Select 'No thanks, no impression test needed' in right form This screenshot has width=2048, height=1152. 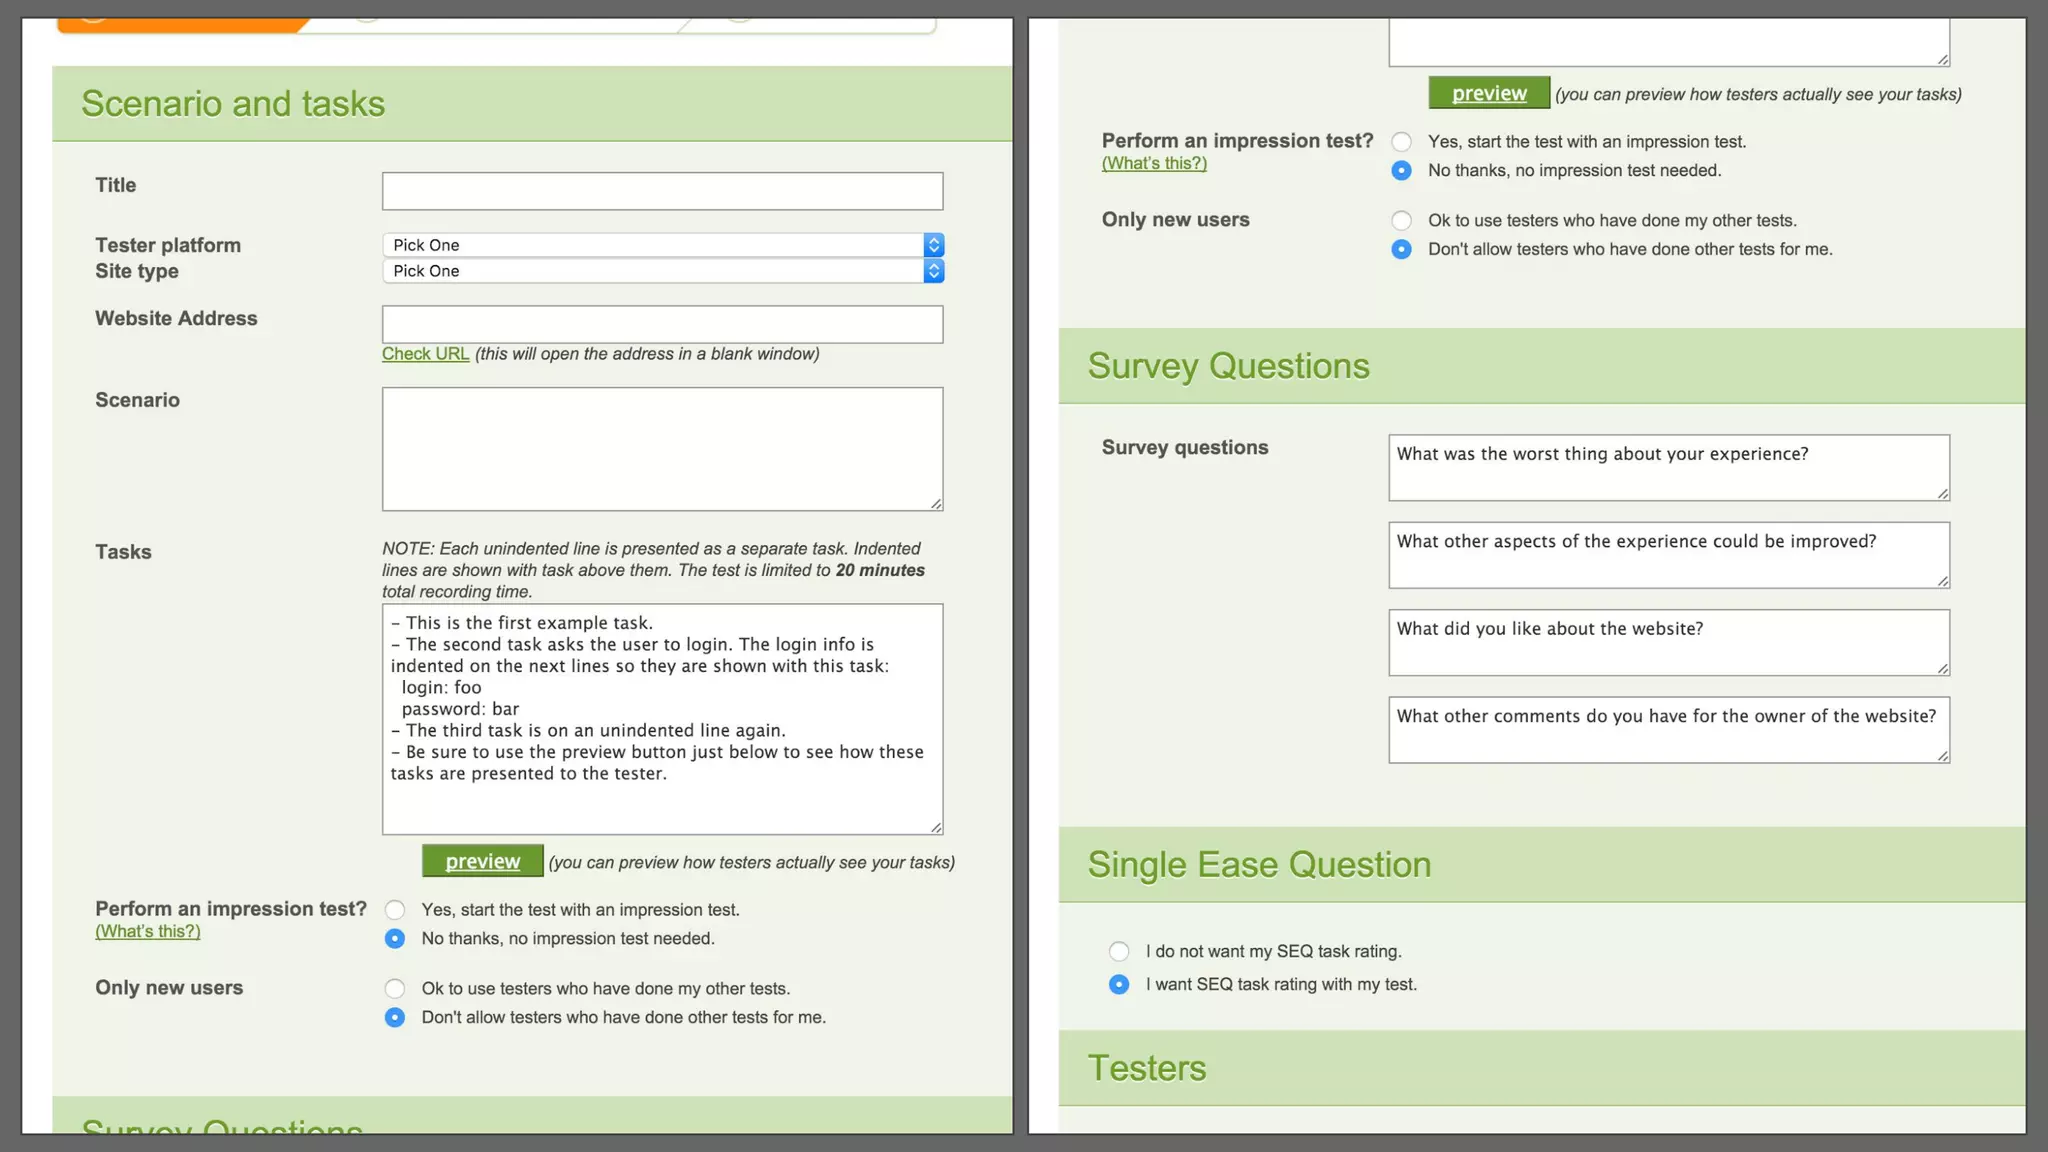pos(1402,171)
